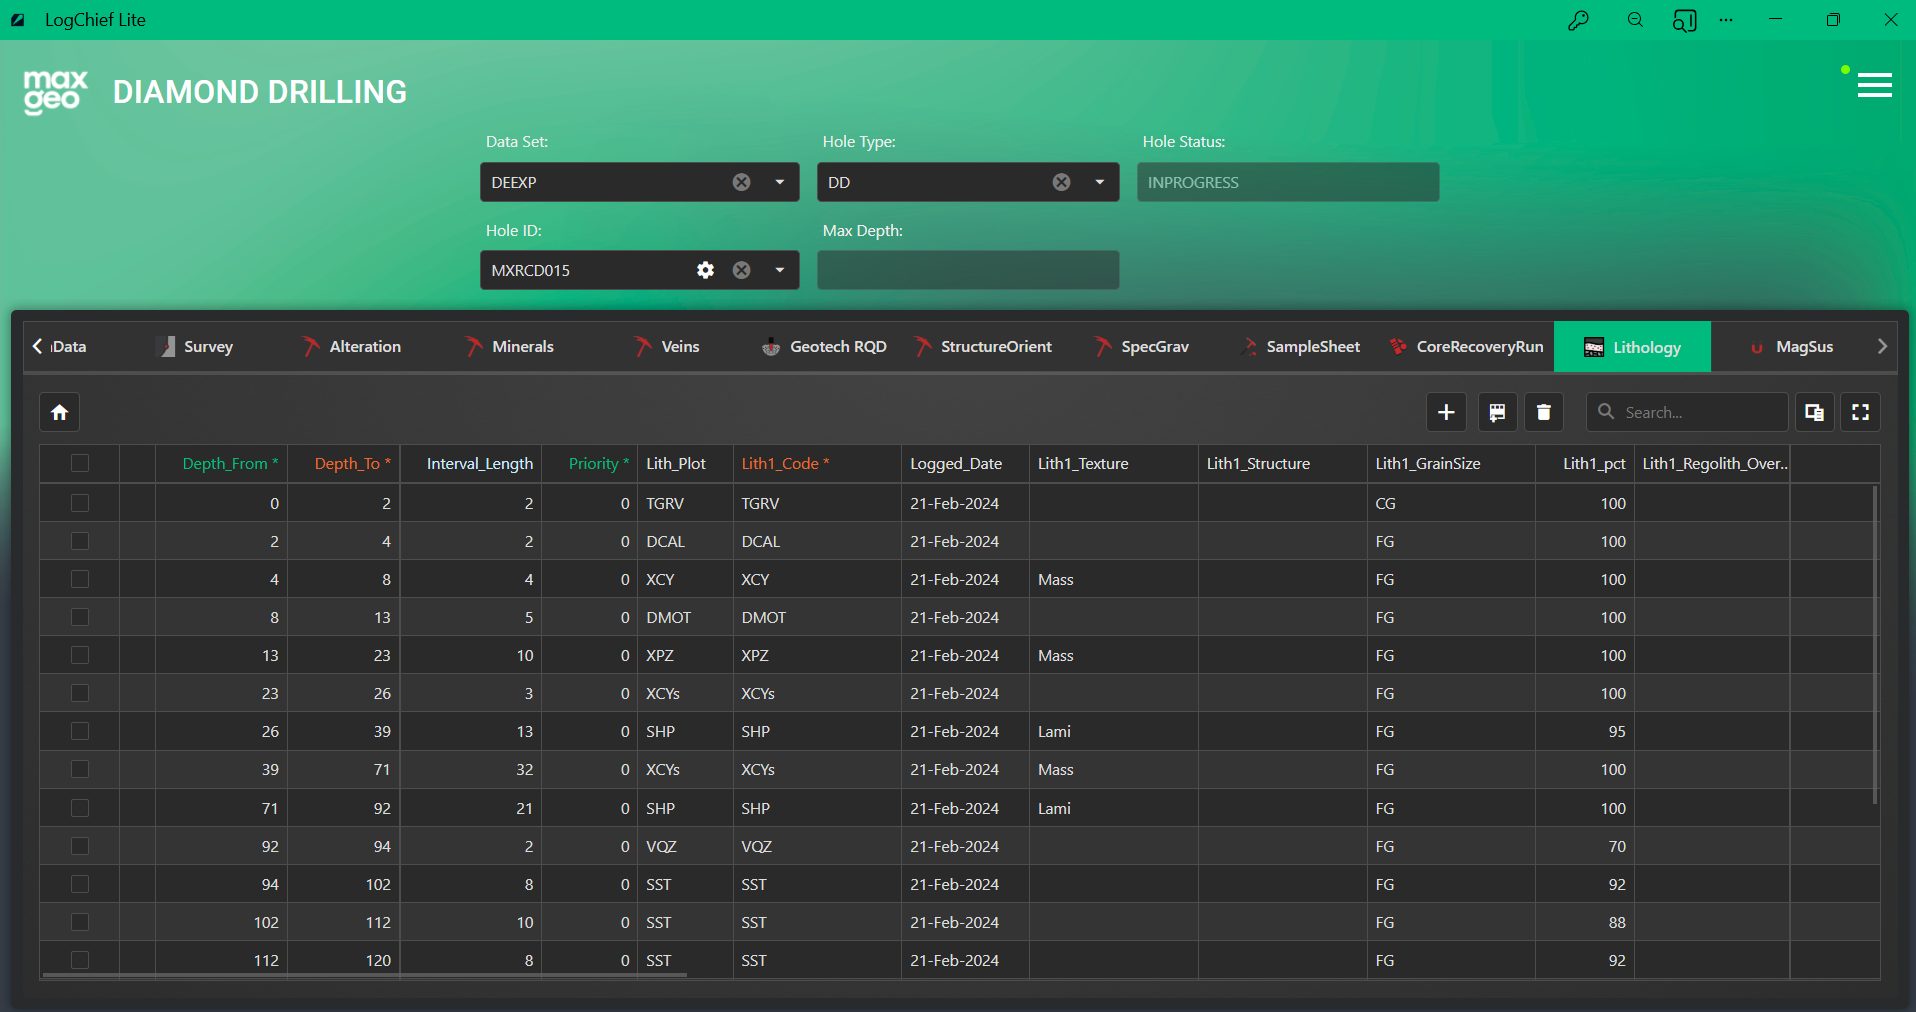
Task: Click the cast screen icon in title bar
Action: 1684,20
